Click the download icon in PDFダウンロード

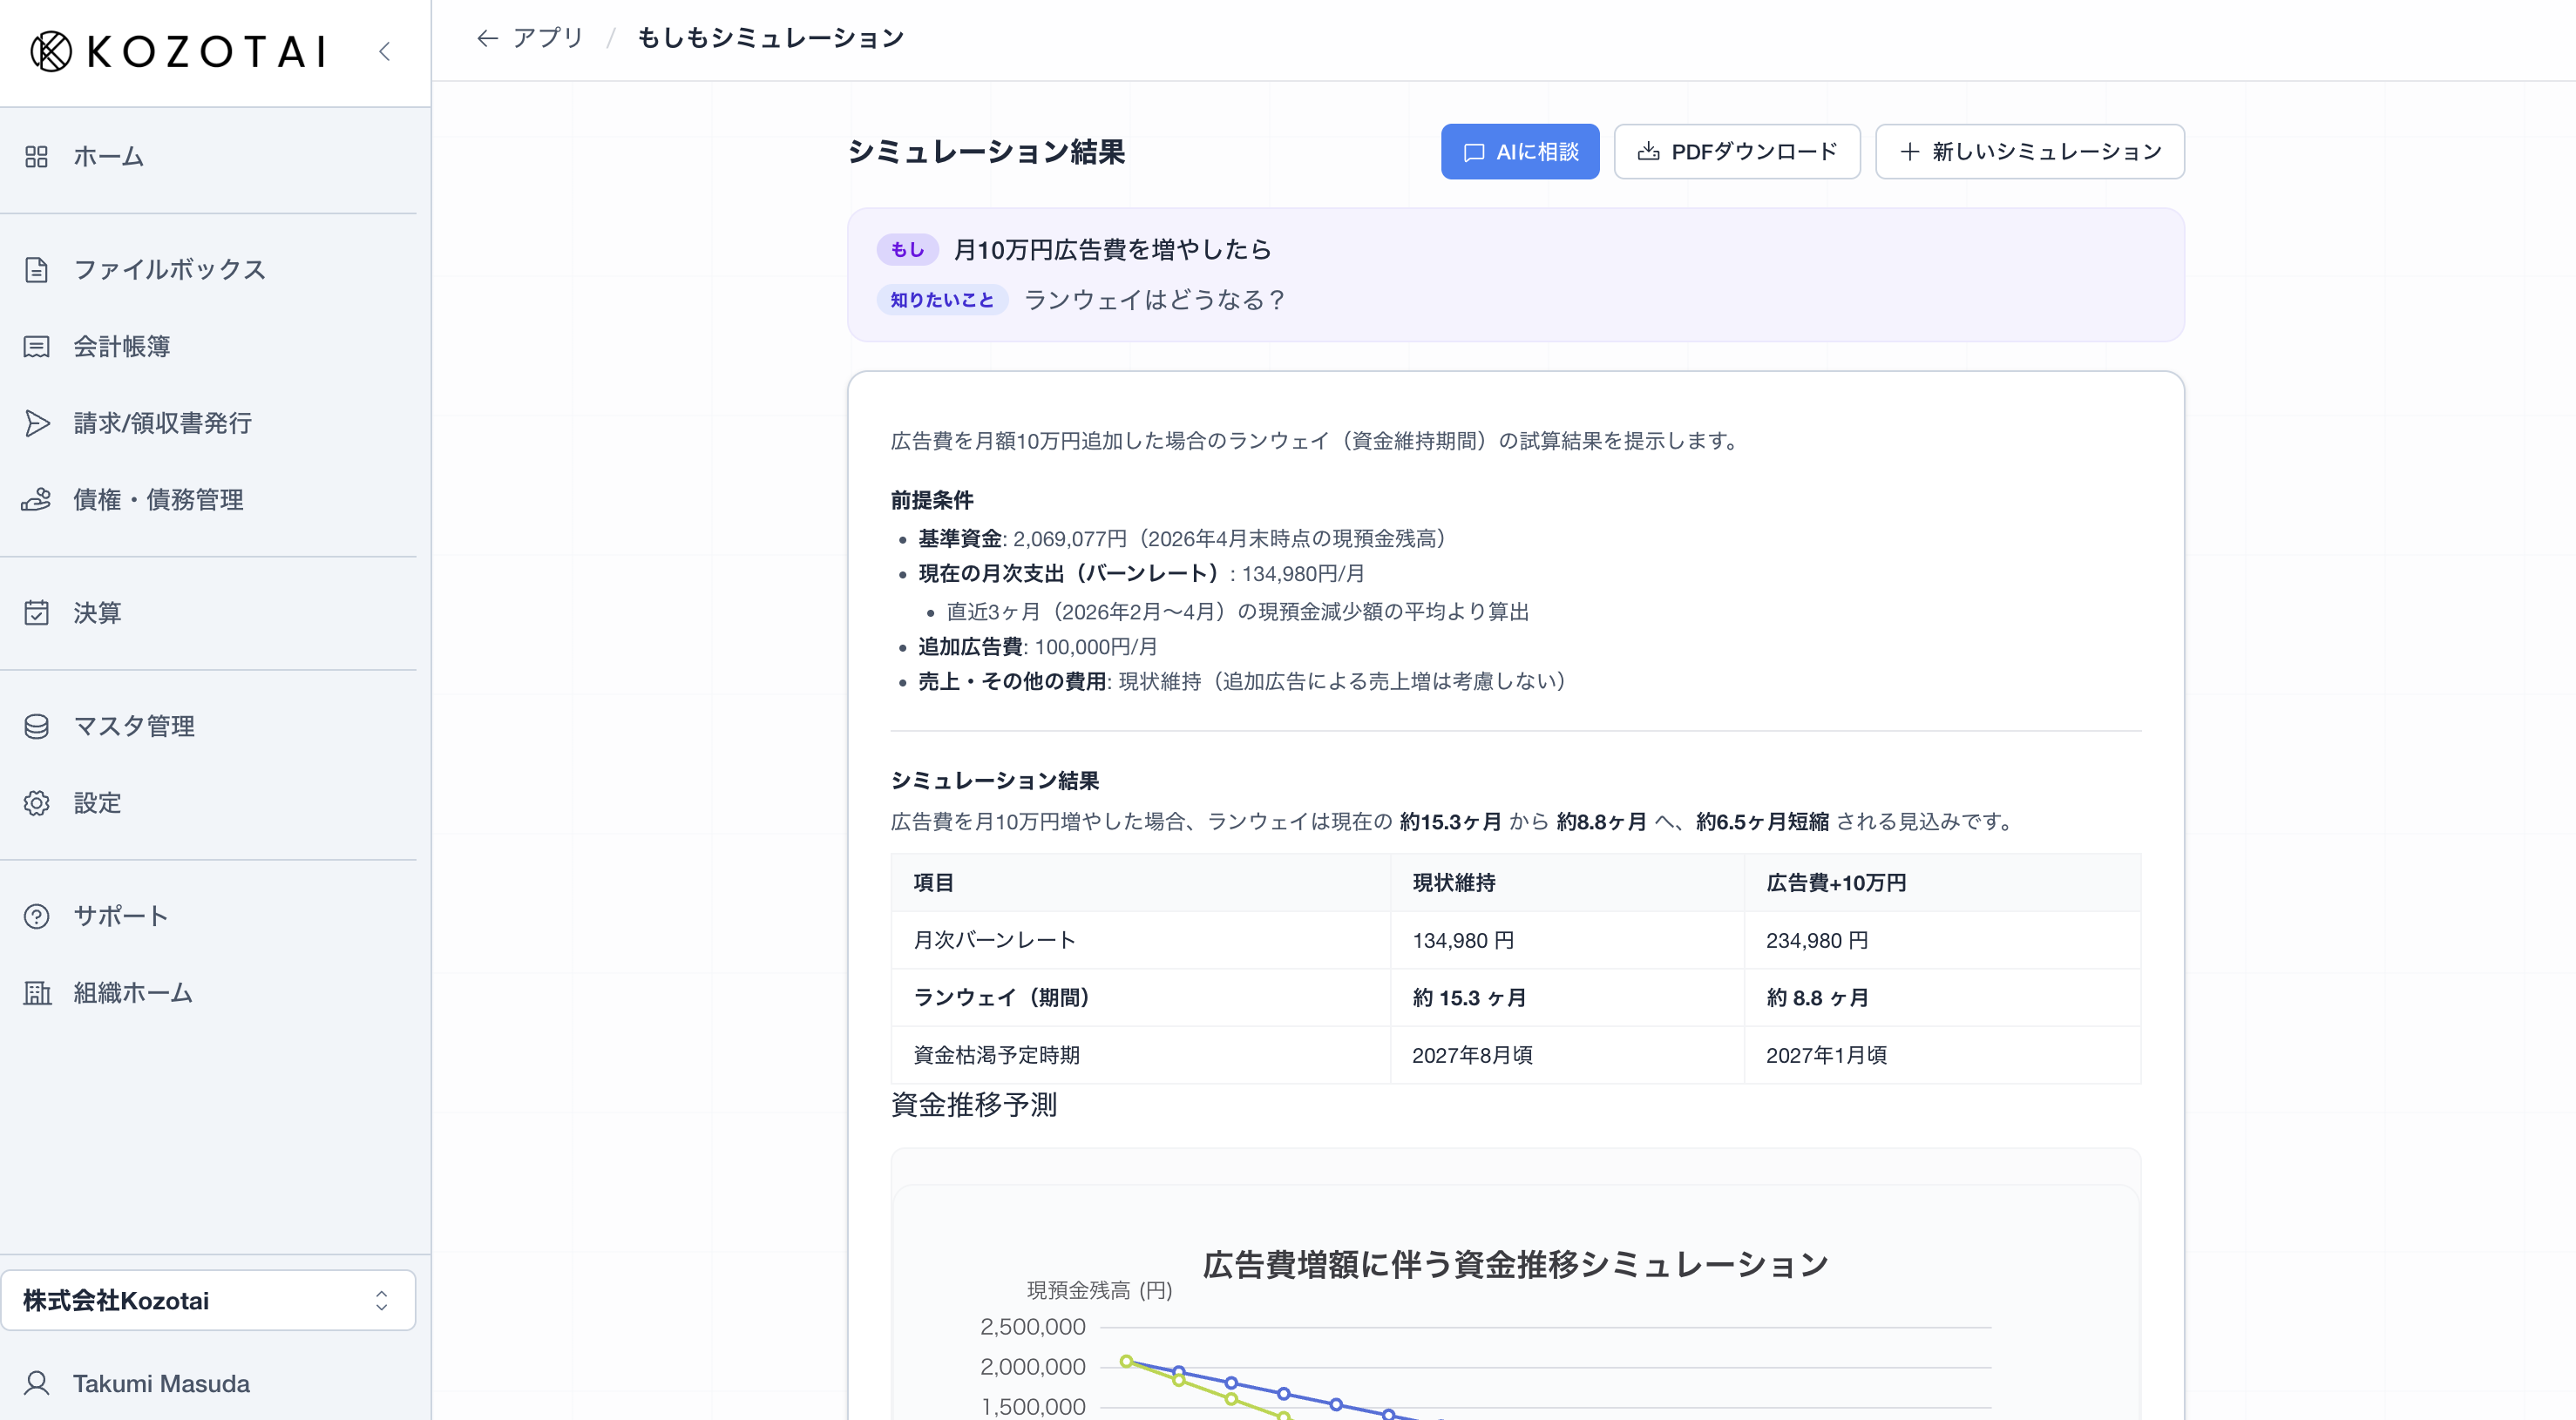pos(1648,152)
